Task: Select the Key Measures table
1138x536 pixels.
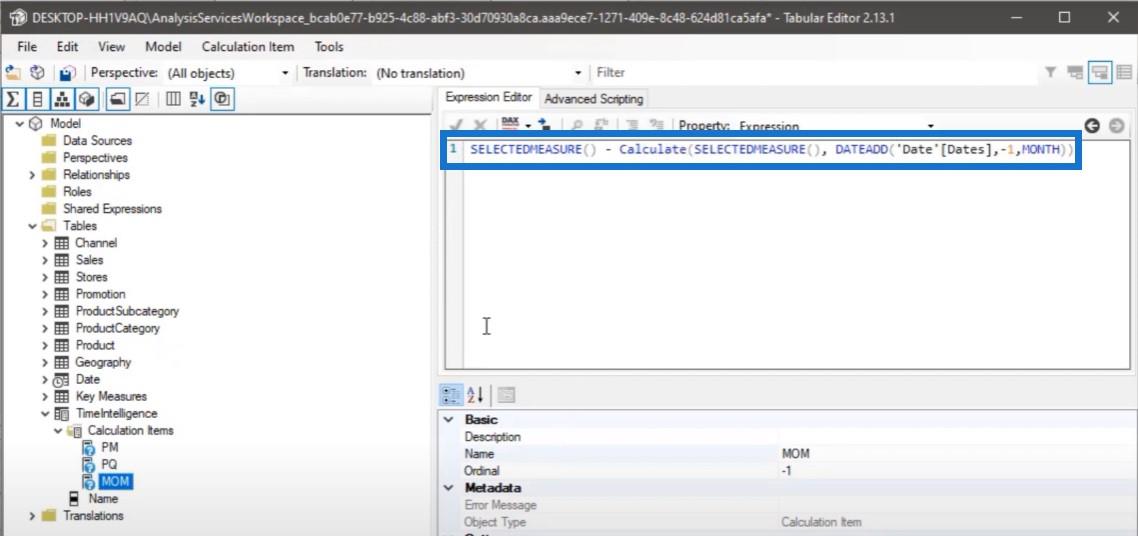Action: [x=111, y=396]
